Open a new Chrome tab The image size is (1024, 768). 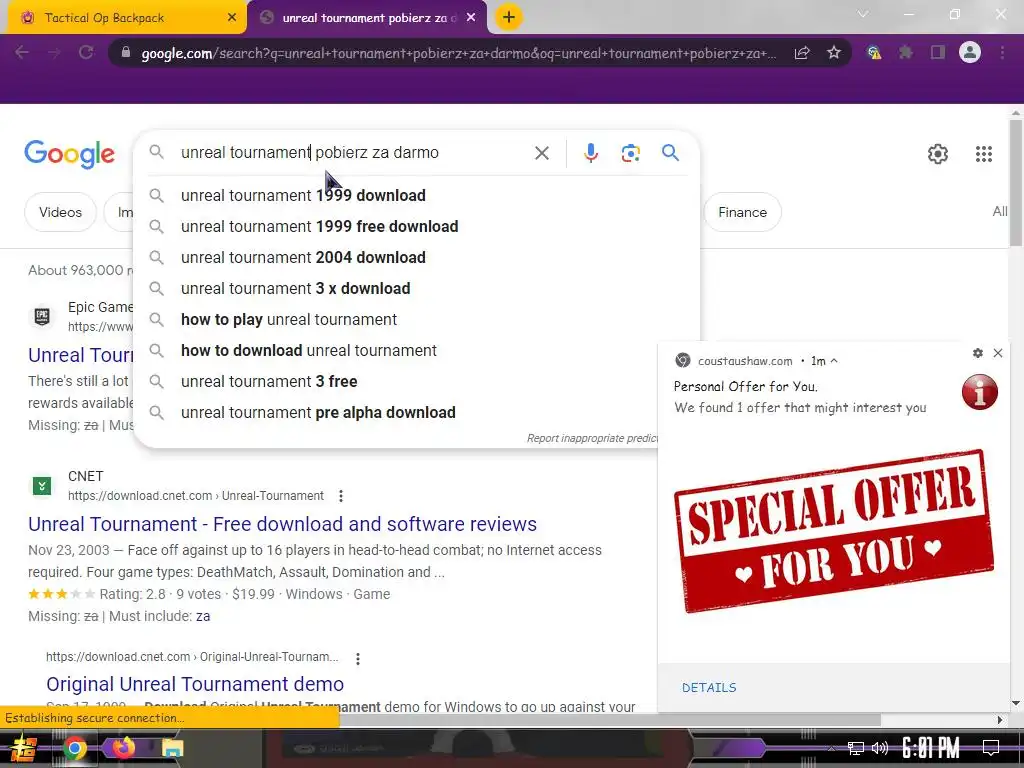[x=509, y=17]
